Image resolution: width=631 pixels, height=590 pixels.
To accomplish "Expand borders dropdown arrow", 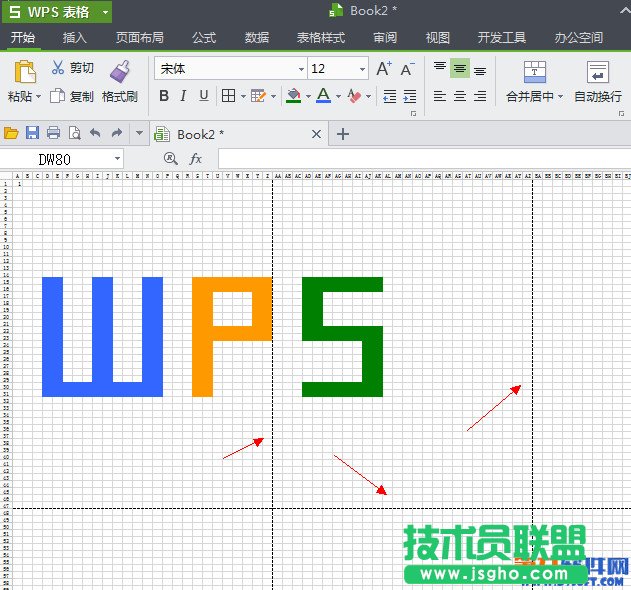I will click(243, 97).
